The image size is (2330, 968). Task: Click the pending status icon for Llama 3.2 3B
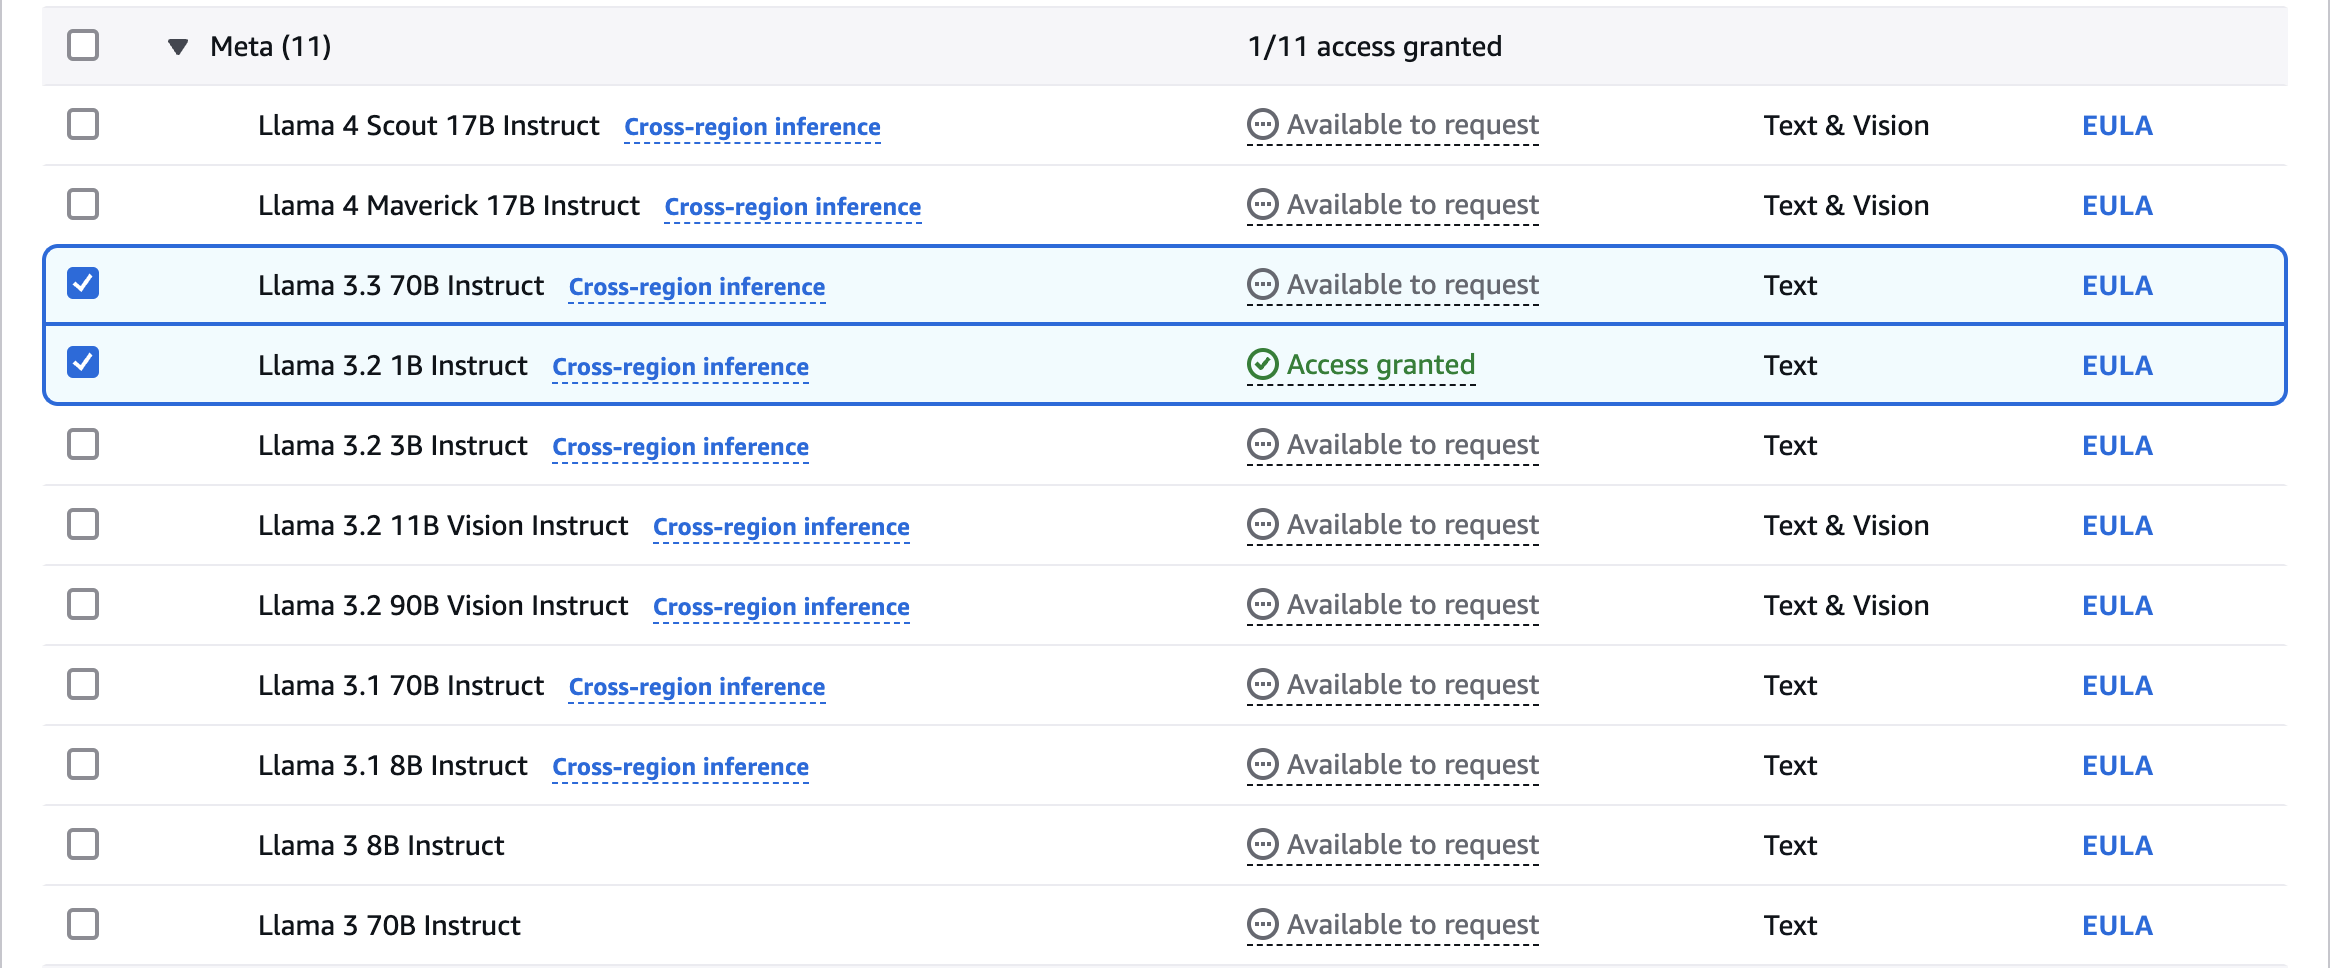coord(1263,445)
